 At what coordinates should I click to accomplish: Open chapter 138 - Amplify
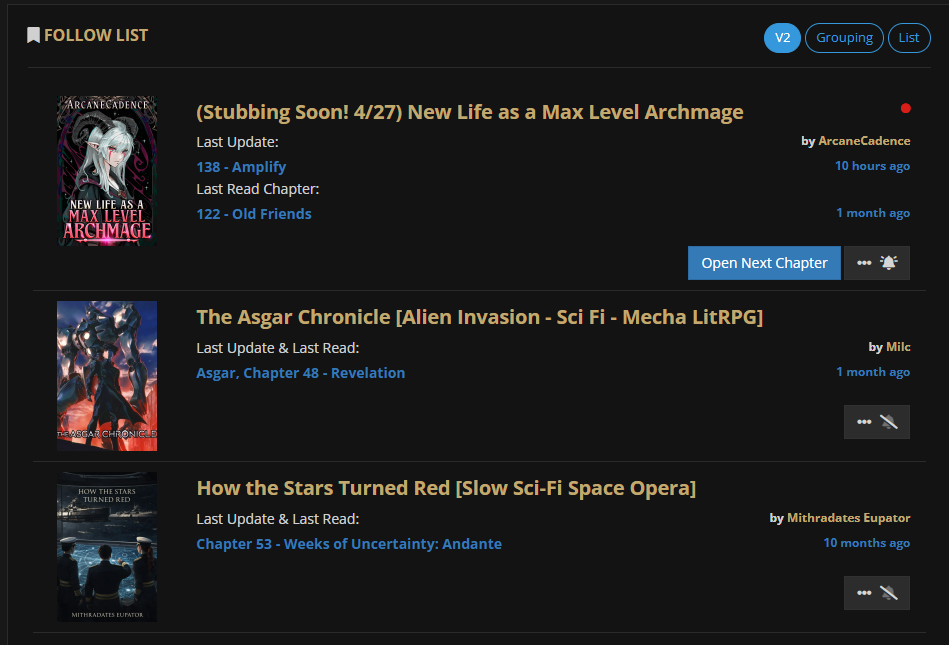click(x=241, y=167)
